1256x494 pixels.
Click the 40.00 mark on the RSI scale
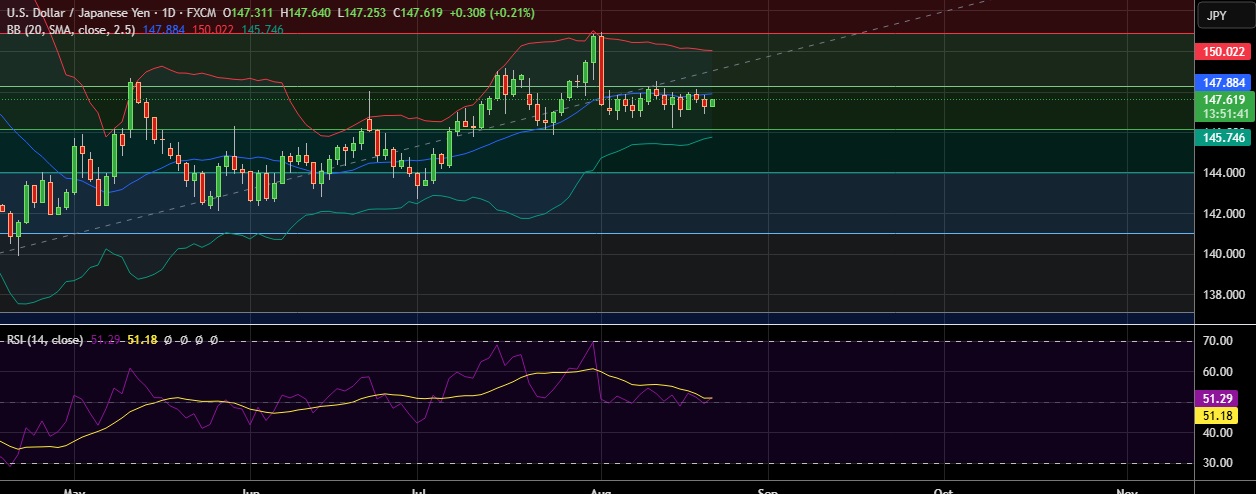(x=1216, y=433)
